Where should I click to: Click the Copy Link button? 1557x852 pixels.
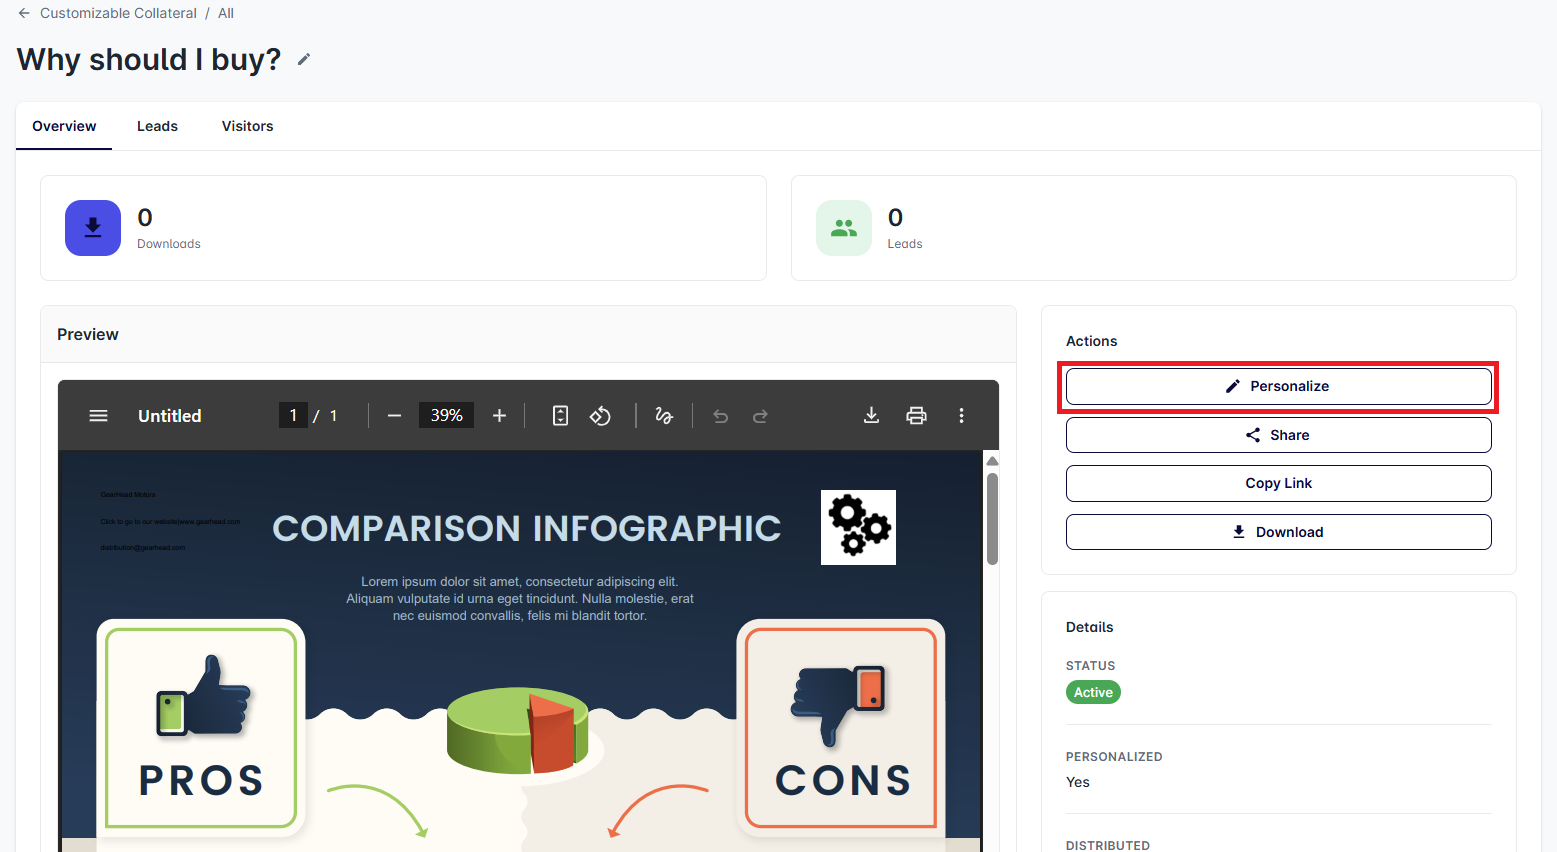(x=1278, y=484)
